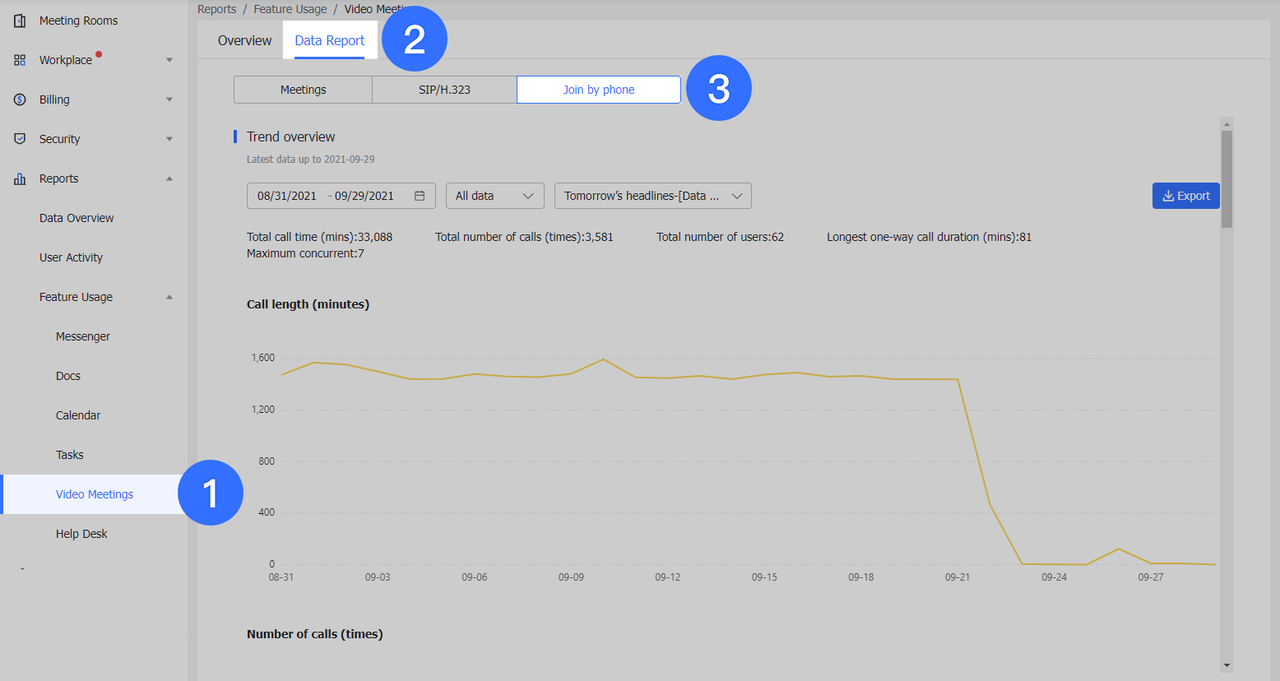Open Data Overview report
The height and width of the screenshot is (681, 1280).
coord(77,218)
